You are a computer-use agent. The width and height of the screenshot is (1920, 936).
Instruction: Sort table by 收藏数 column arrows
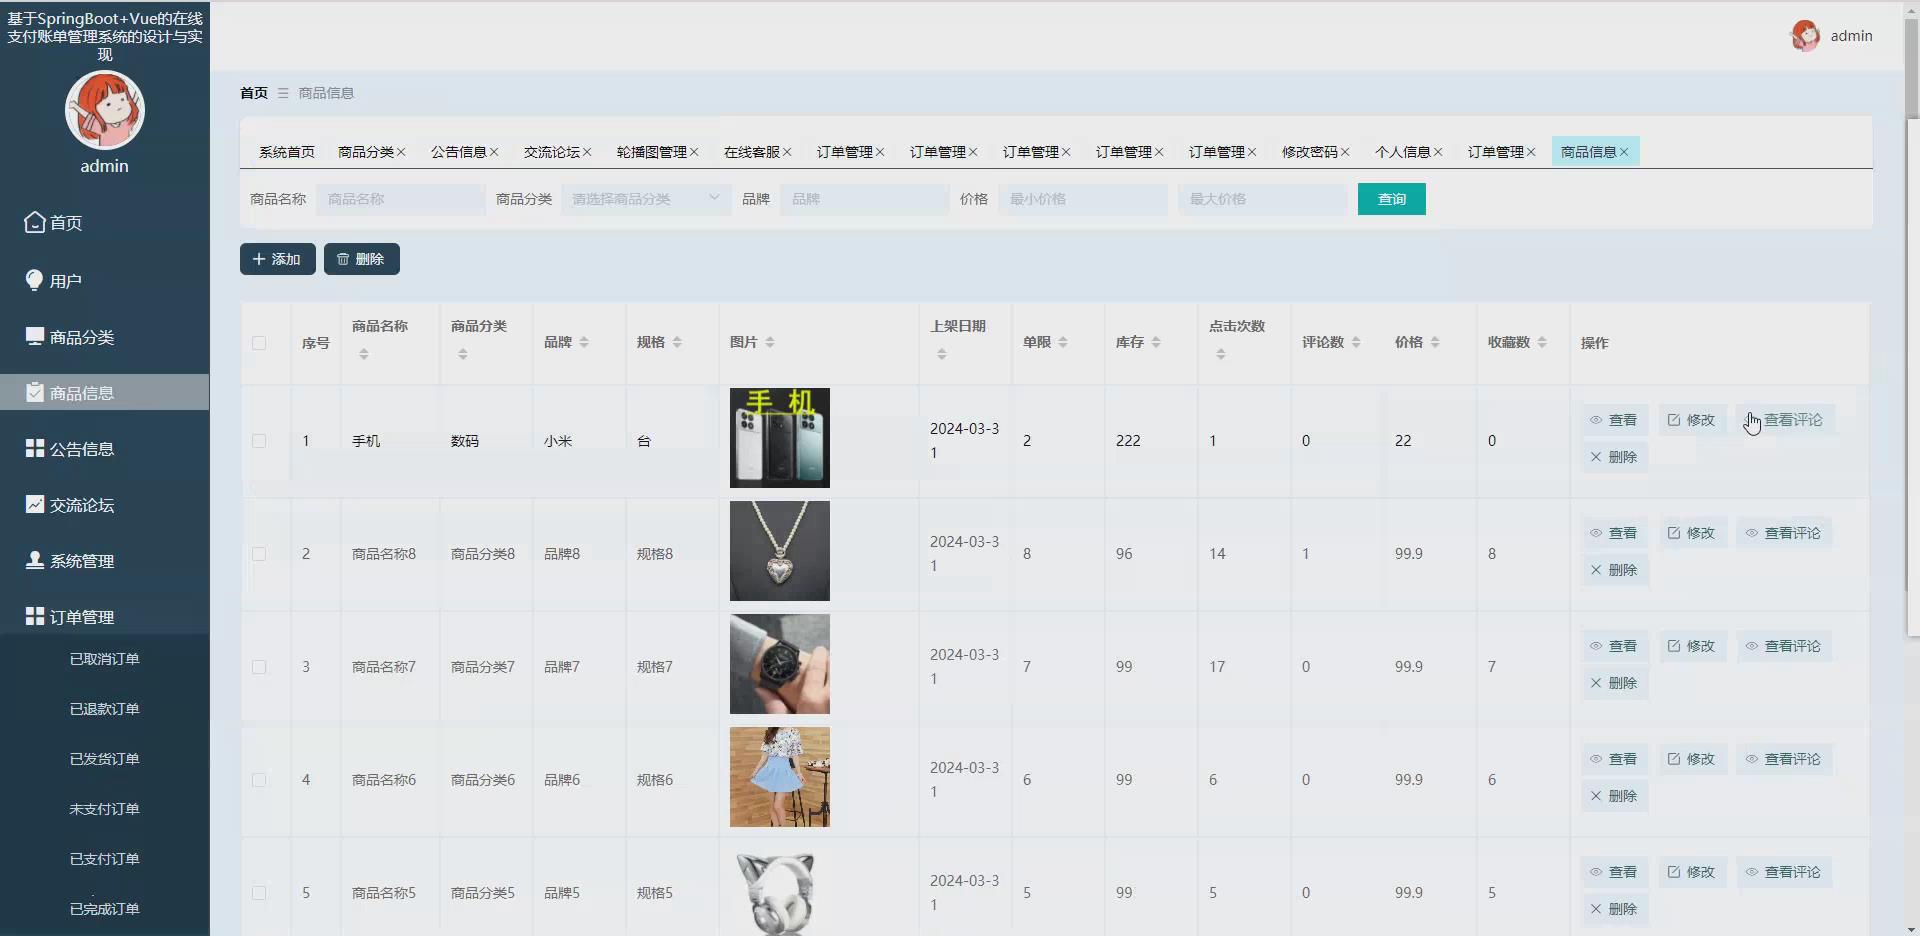(x=1542, y=342)
